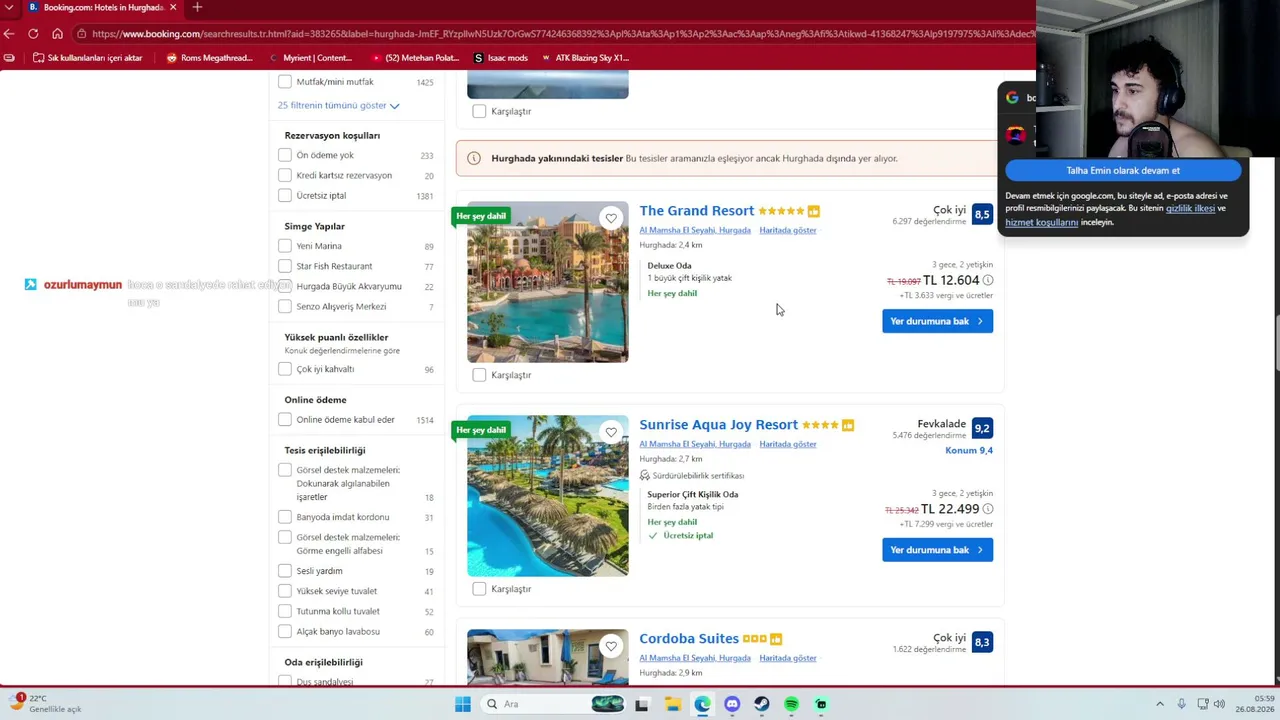This screenshot has width=1280, height=720.
Task: Open Steam from the taskbar
Action: click(x=762, y=704)
